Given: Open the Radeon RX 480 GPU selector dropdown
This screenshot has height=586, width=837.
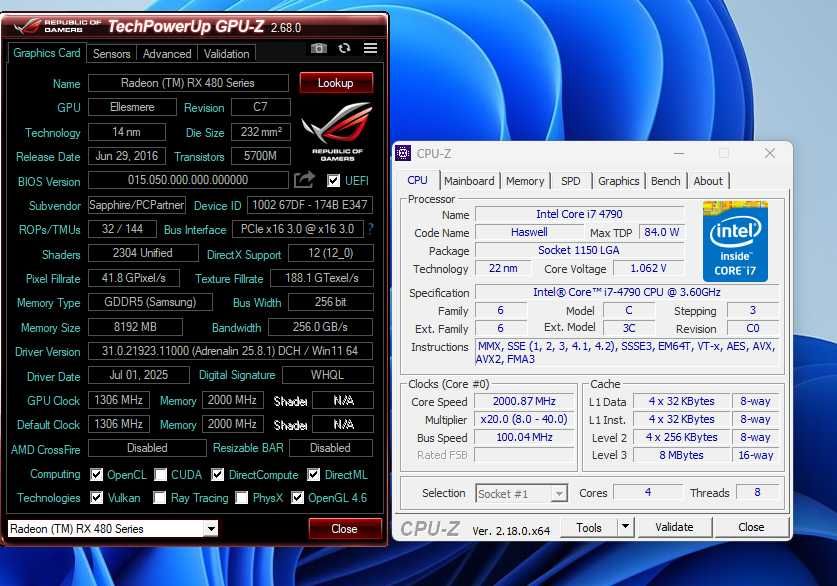Looking at the screenshot, I should (211, 529).
